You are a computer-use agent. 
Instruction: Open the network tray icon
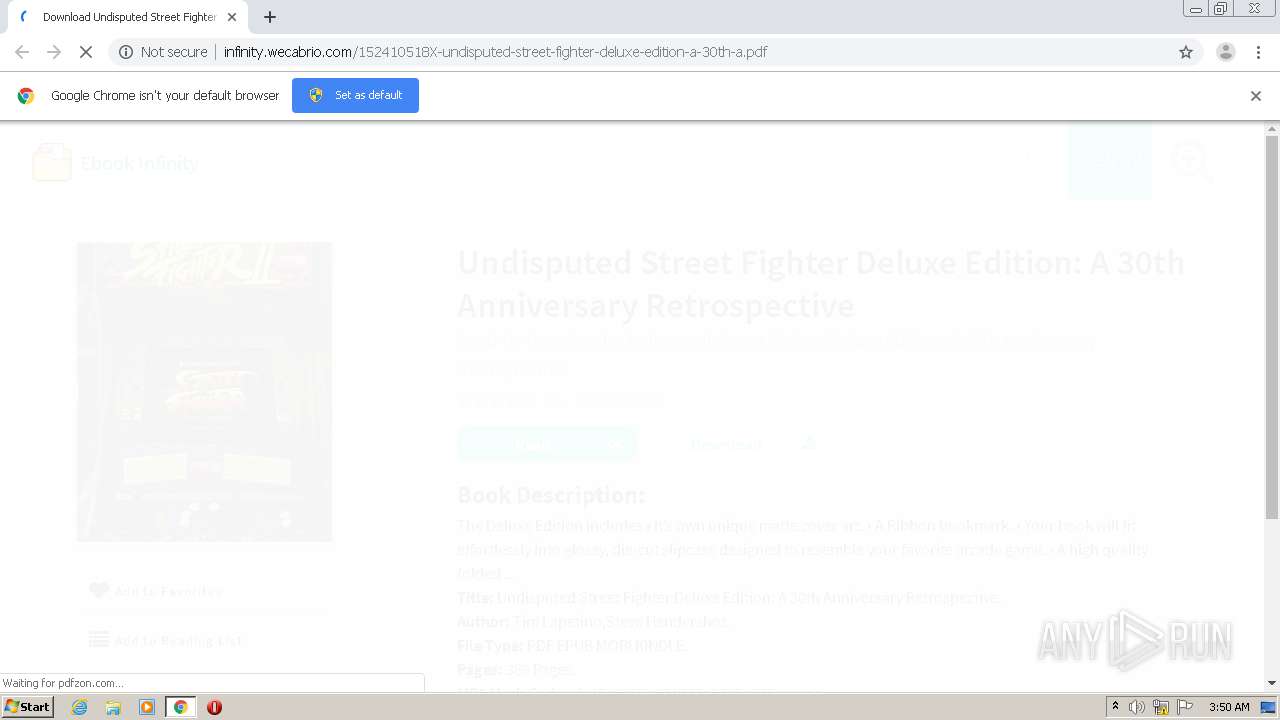point(1161,707)
